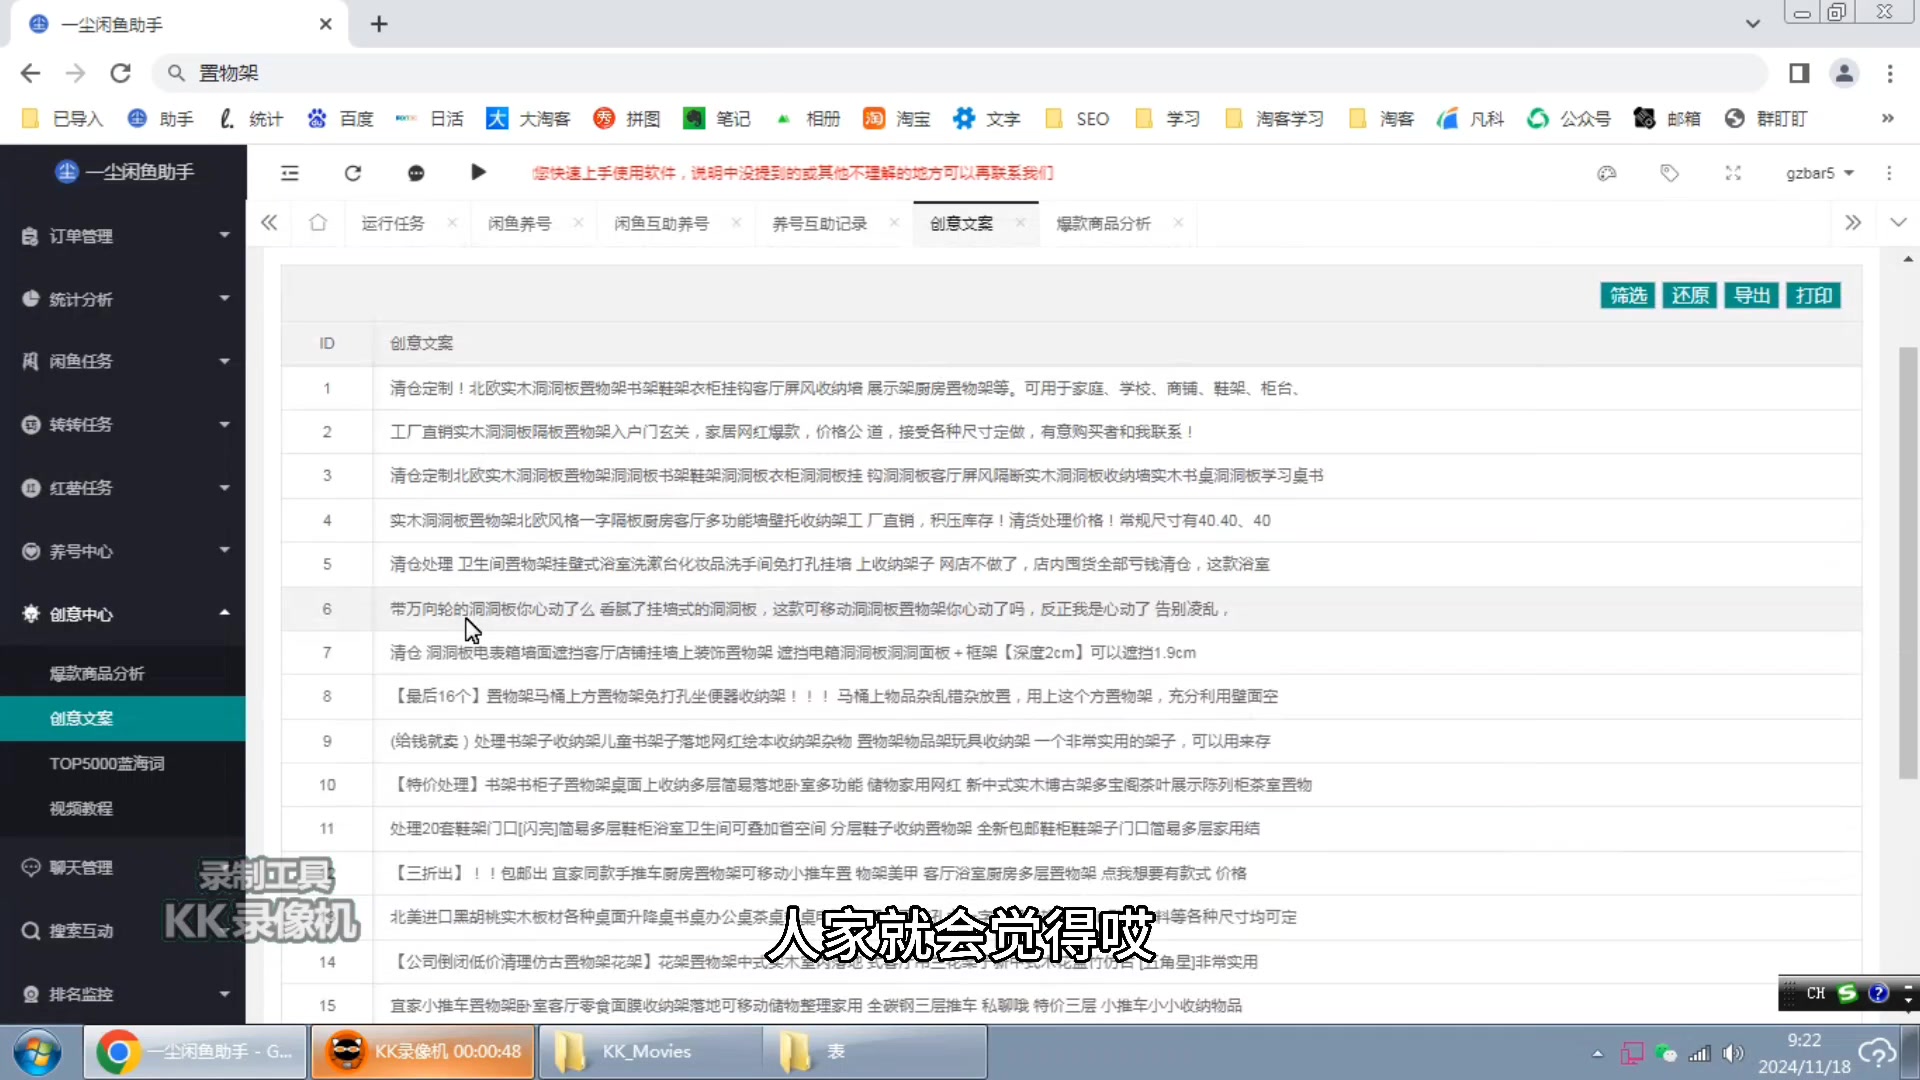Screen dimensions: 1920x1080
Task: Switch to 闲鱼互助养号 tab
Action: (661, 223)
